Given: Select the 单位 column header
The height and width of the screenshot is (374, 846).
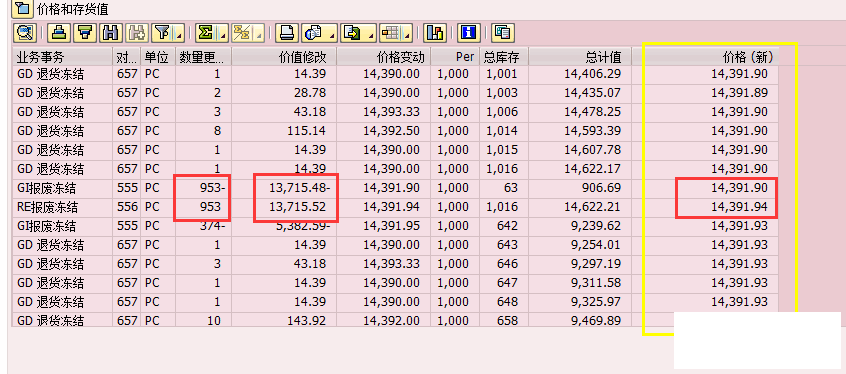Looking at the screenshot, I should click(158, 57).
